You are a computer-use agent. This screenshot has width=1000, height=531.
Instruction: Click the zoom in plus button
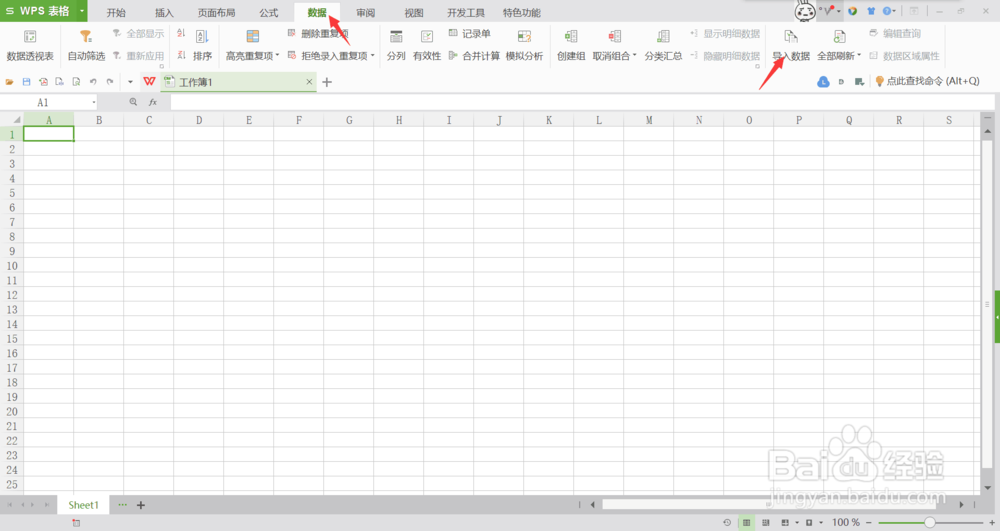(992, 522)
